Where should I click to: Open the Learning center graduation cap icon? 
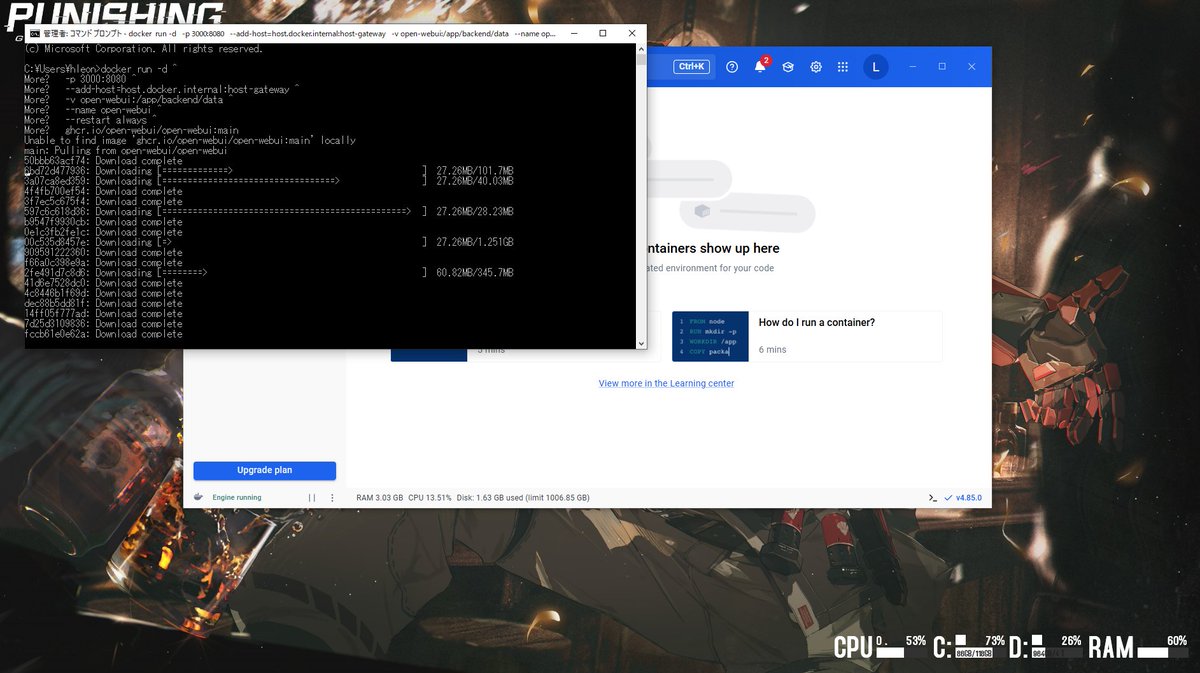pyautogui.click(x=788, y=67)
